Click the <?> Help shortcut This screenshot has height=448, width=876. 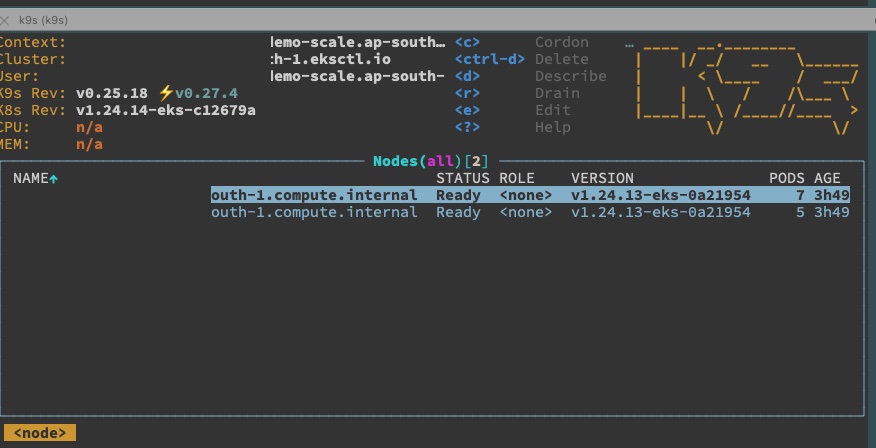[513, 127]
